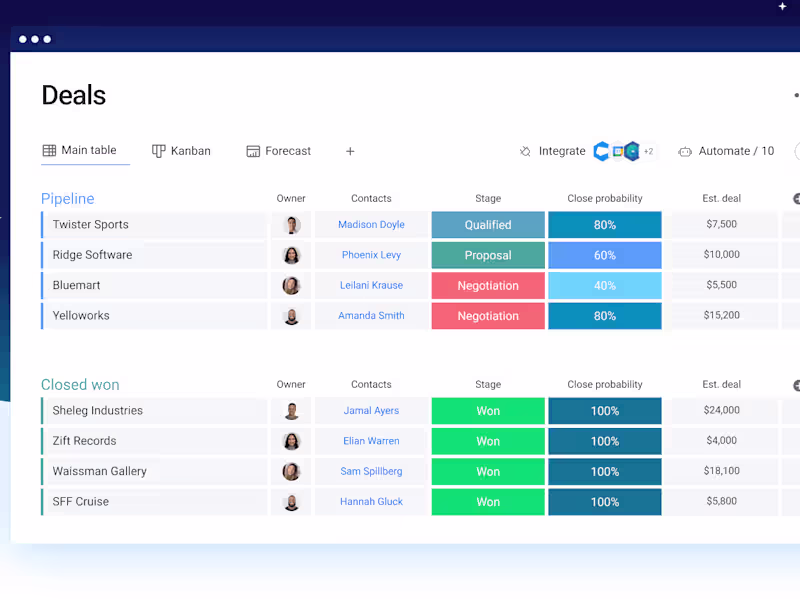Image resolution: width=800 pixels, height=600 pixels.
Task: Edit Ridge Software 60% close probability
Action: pos(605,255)
